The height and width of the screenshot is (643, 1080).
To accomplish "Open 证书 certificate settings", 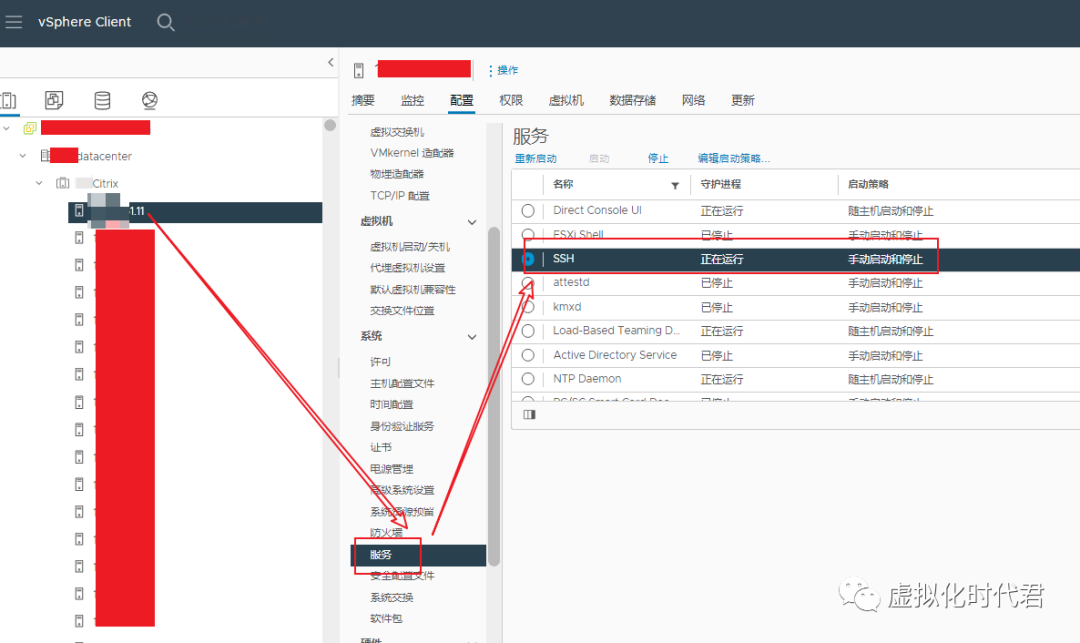I will pyautogui.click(x=381, y=447).
